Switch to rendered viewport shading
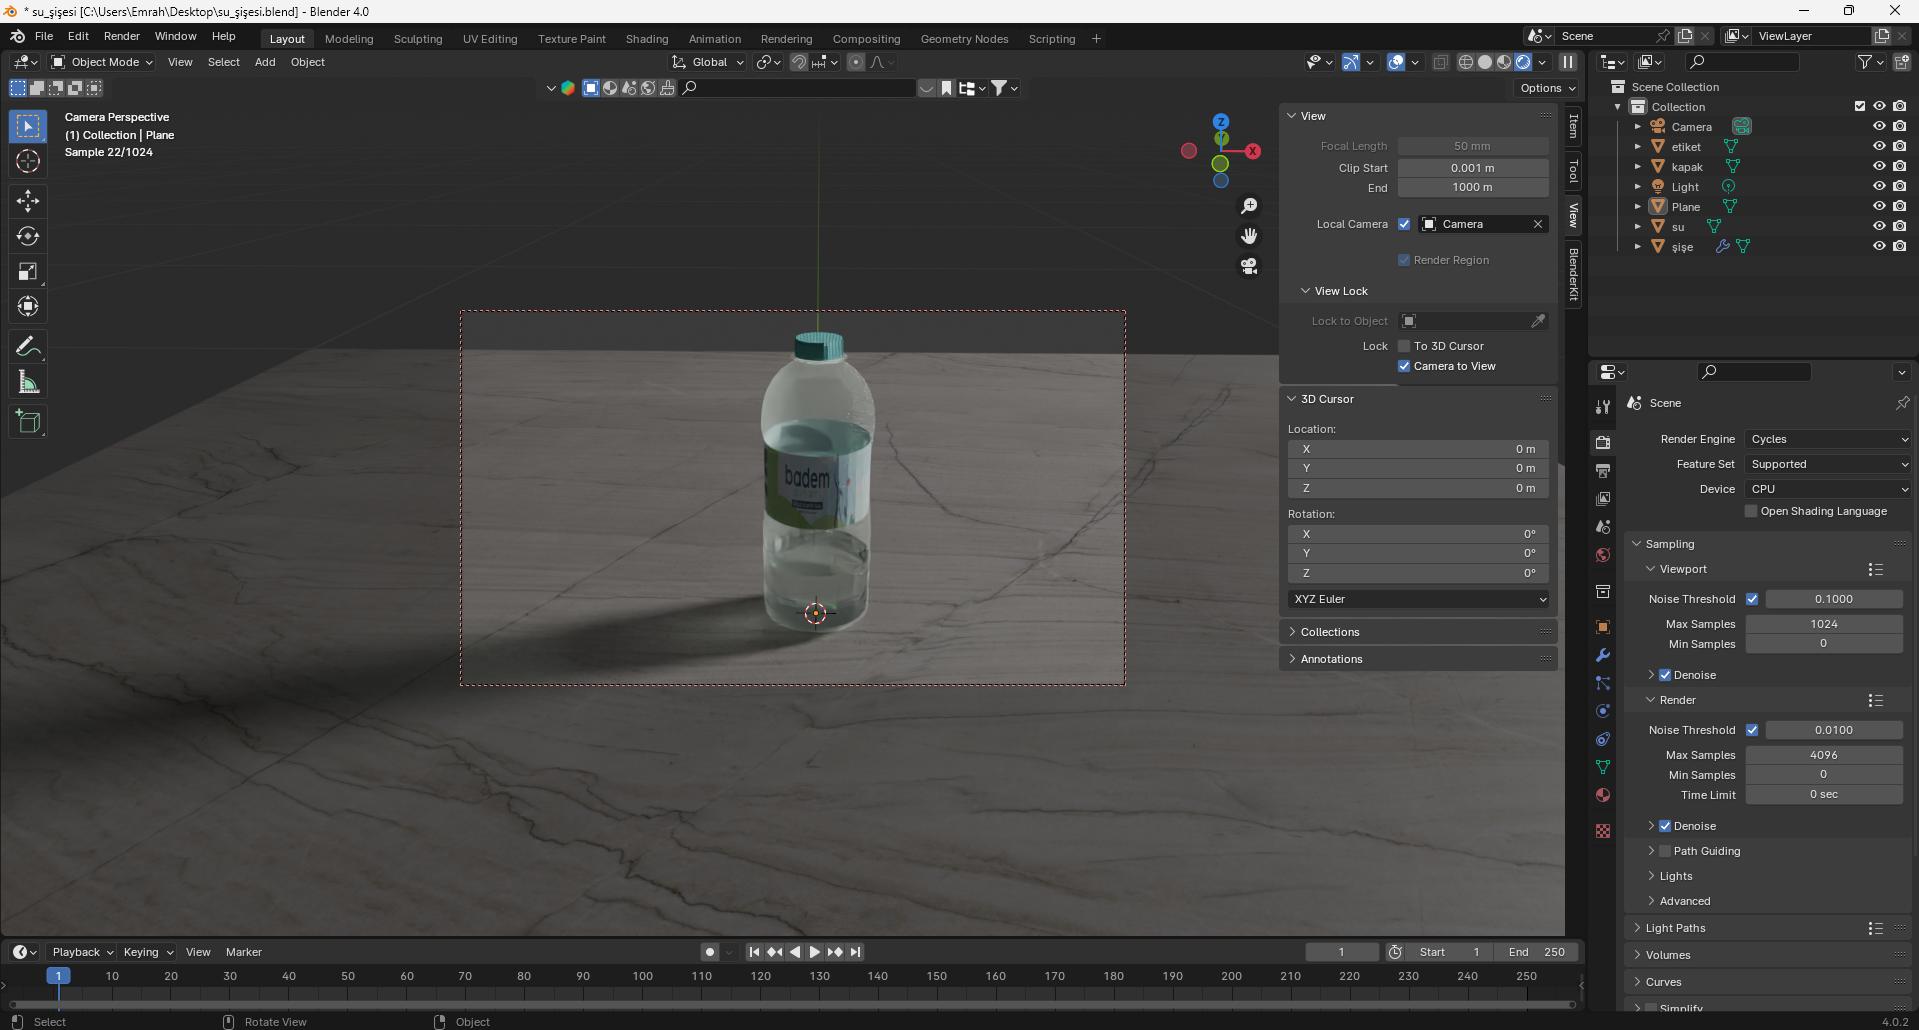Screen dimensions: 1919x1030 pos(1523,62)
